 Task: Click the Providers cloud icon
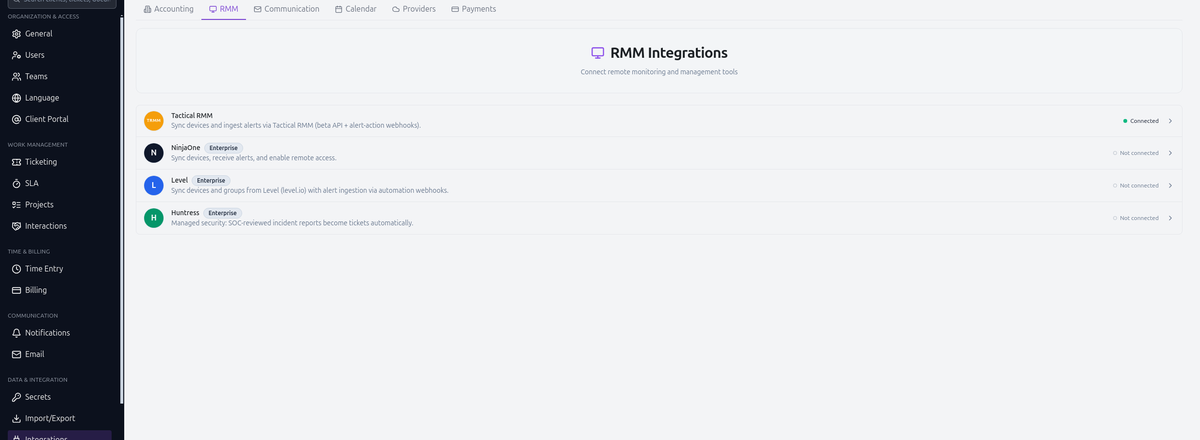(x=396, y=9)
